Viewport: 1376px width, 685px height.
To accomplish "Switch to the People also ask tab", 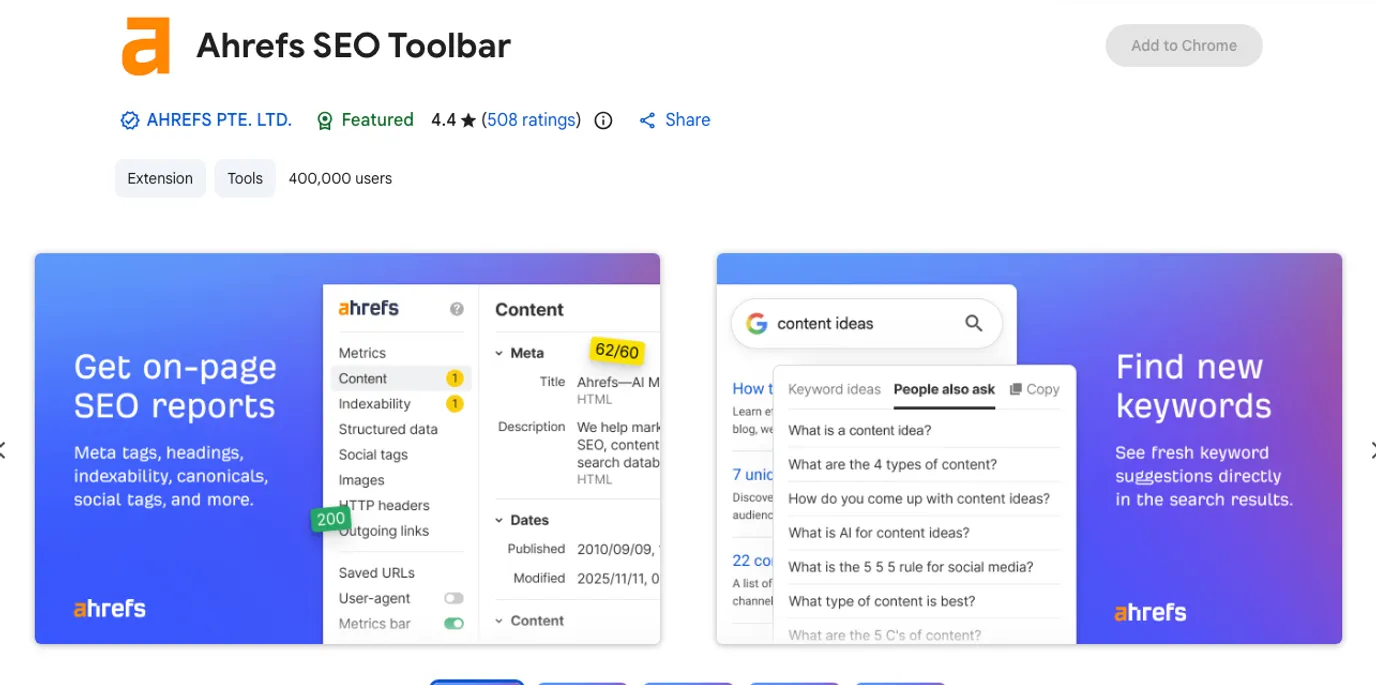I will click(x=944, y=389).
